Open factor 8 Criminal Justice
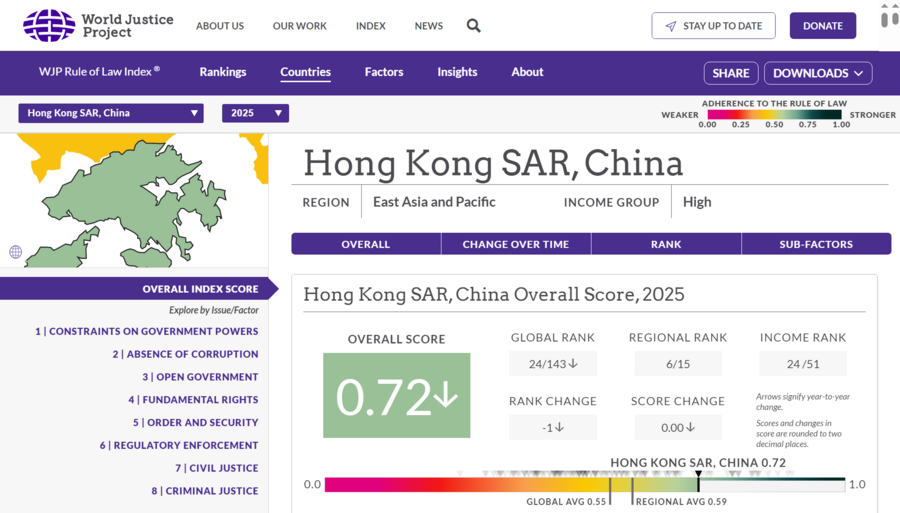The height and width of the screenshot is (513, 900). (205, 491)
